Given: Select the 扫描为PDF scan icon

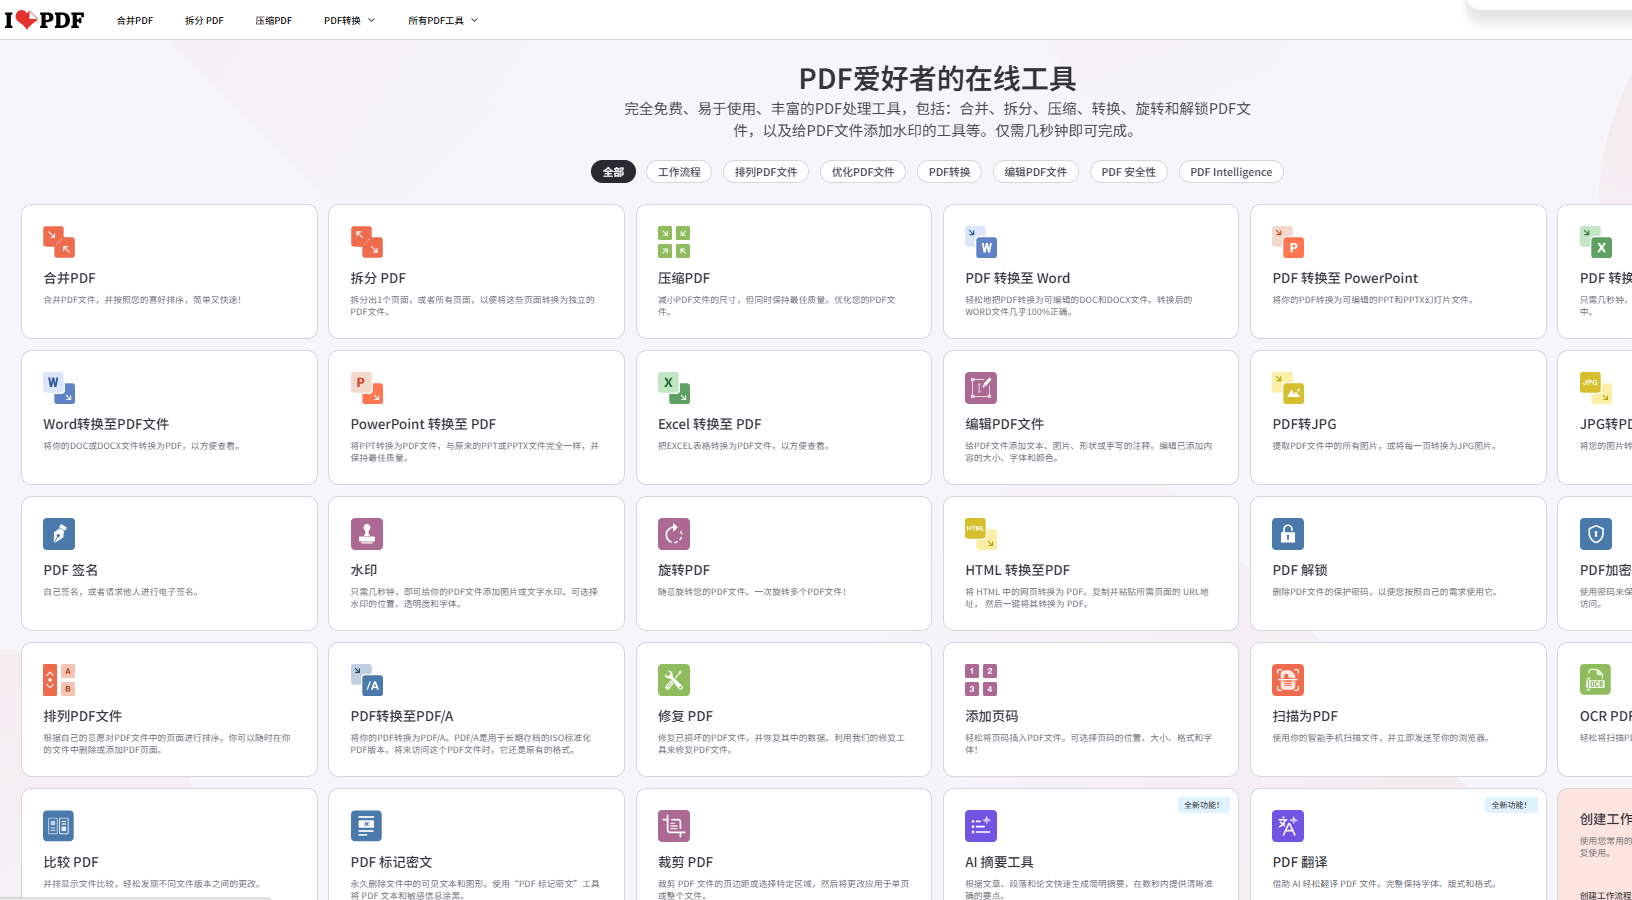Looking at the screenshot, I should (1288, 680).
